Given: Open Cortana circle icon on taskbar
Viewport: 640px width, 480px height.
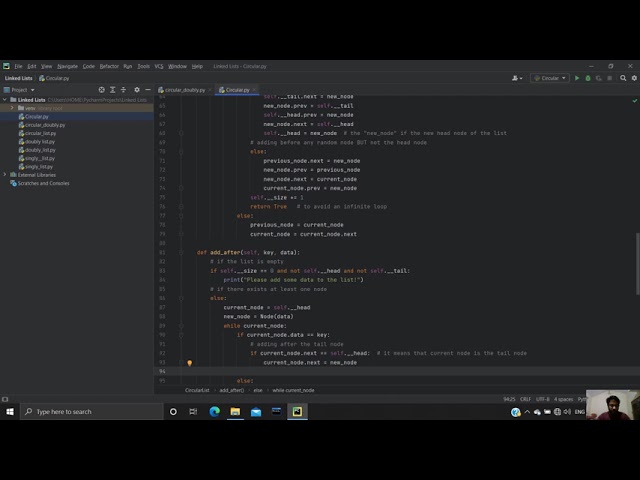Looking at the screenshot, I should coord(173,411).
